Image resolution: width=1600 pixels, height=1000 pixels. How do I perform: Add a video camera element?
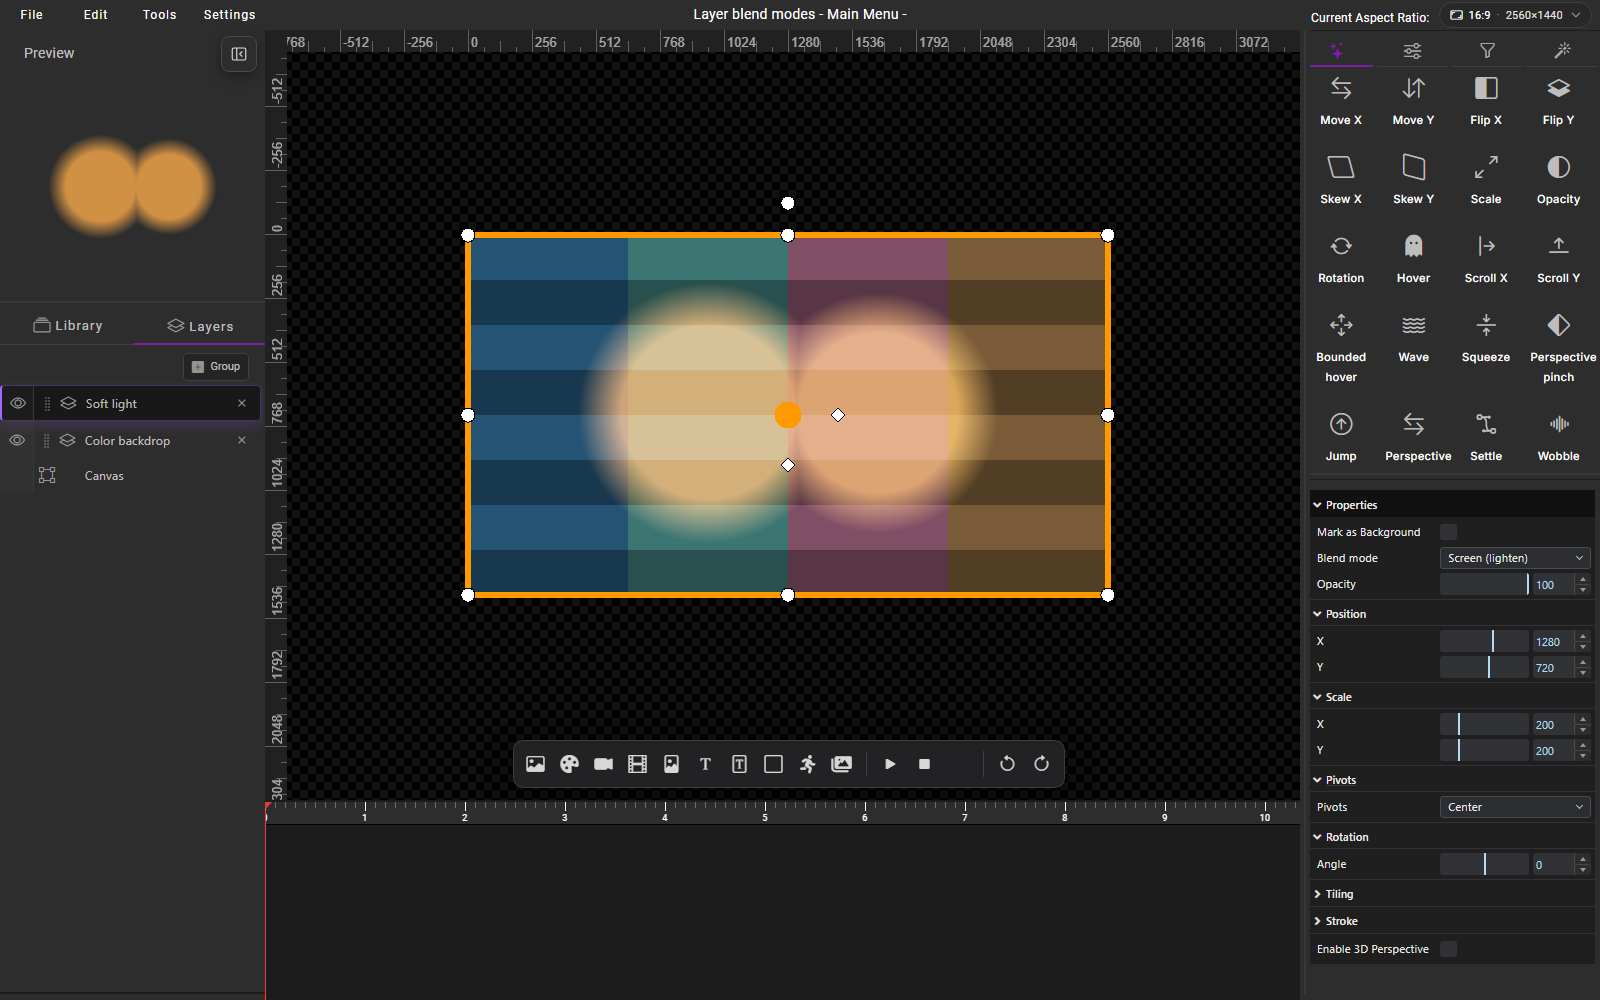click(x=603, y=764)
